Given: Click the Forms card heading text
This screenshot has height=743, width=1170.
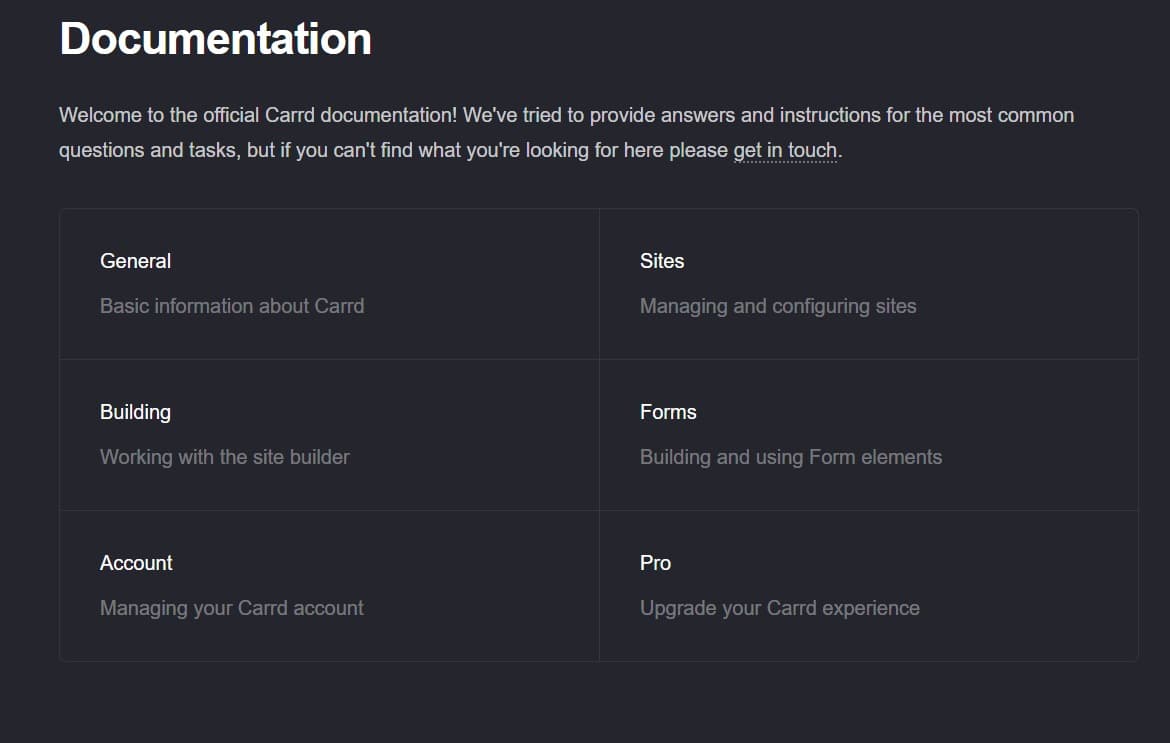Looking at the screenshot, I should (668, 412).
